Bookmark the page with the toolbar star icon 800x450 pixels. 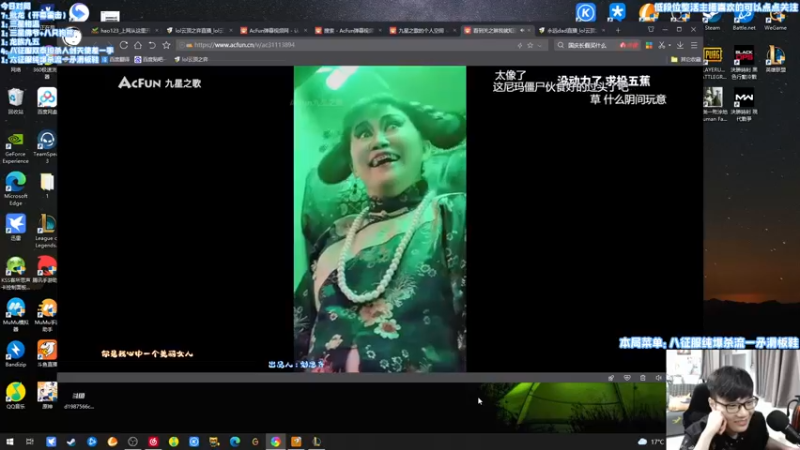click(x=166, y=45)
